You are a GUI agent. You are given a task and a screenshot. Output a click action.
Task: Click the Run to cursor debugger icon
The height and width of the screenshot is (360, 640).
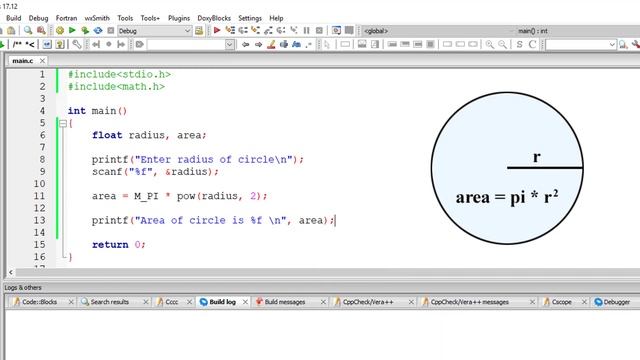tap(230, 31)
